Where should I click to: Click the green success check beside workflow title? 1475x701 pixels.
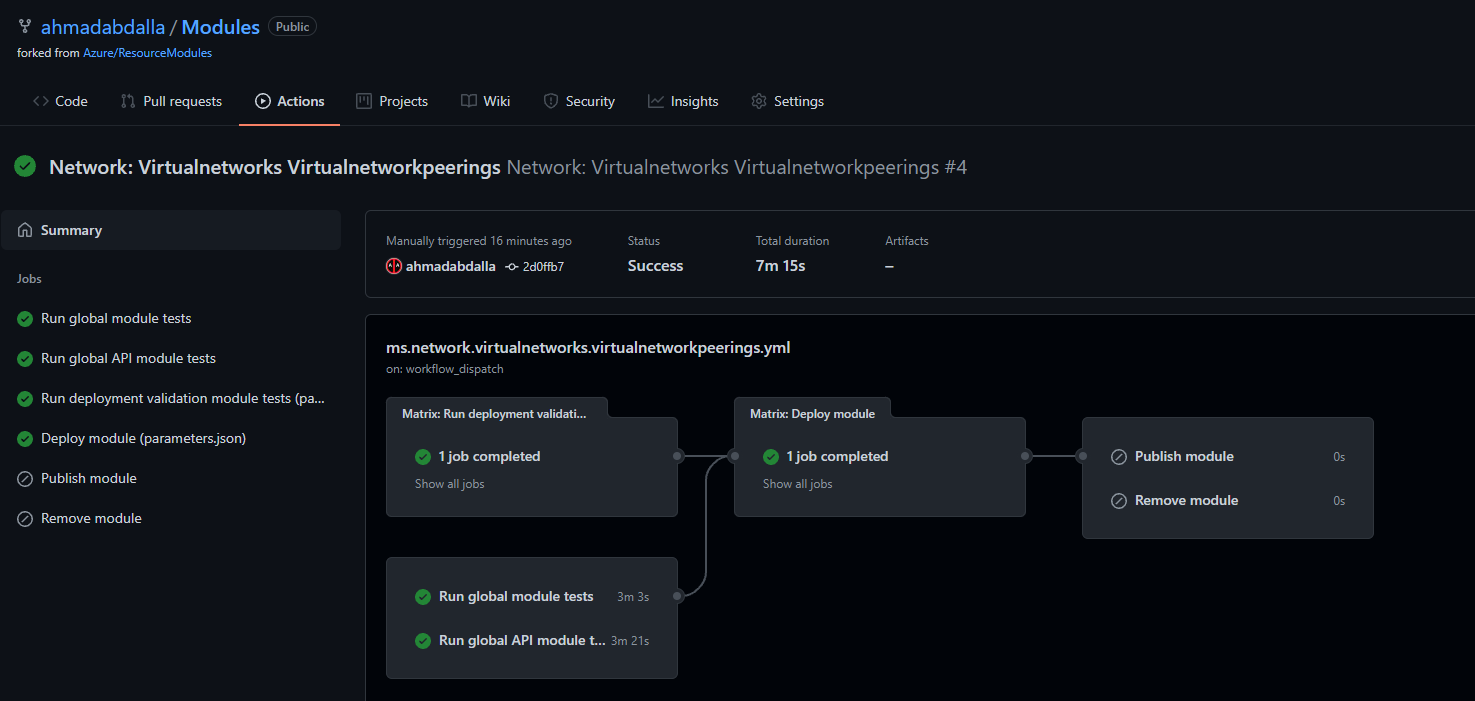point(25,167)
